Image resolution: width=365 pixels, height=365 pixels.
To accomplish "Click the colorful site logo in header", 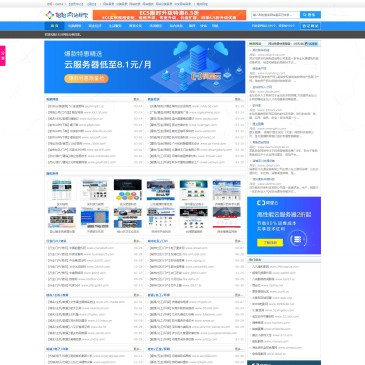I will click(66, 15).
